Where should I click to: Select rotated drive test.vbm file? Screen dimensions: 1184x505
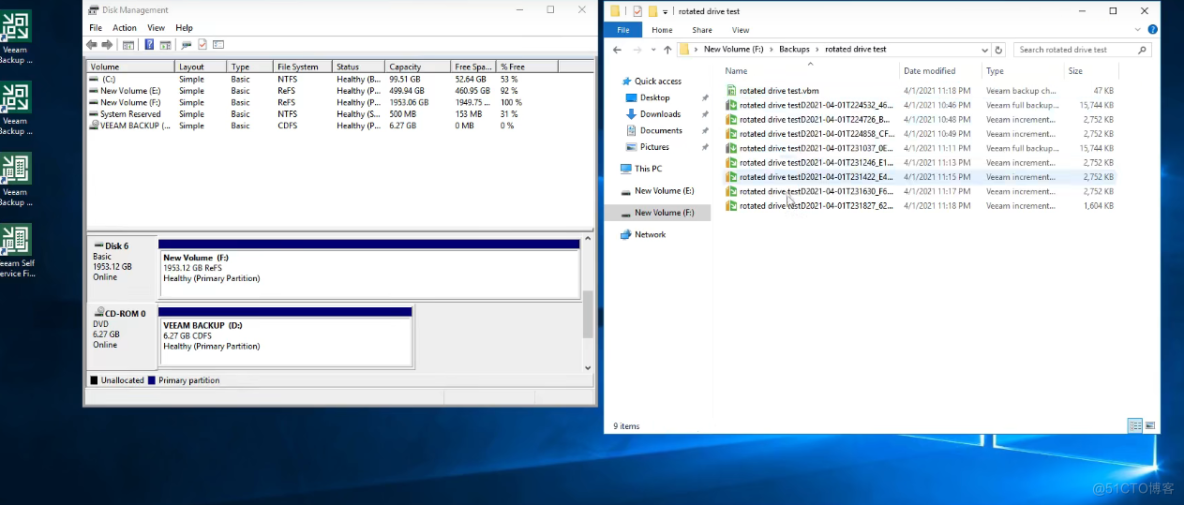[920, 91]
